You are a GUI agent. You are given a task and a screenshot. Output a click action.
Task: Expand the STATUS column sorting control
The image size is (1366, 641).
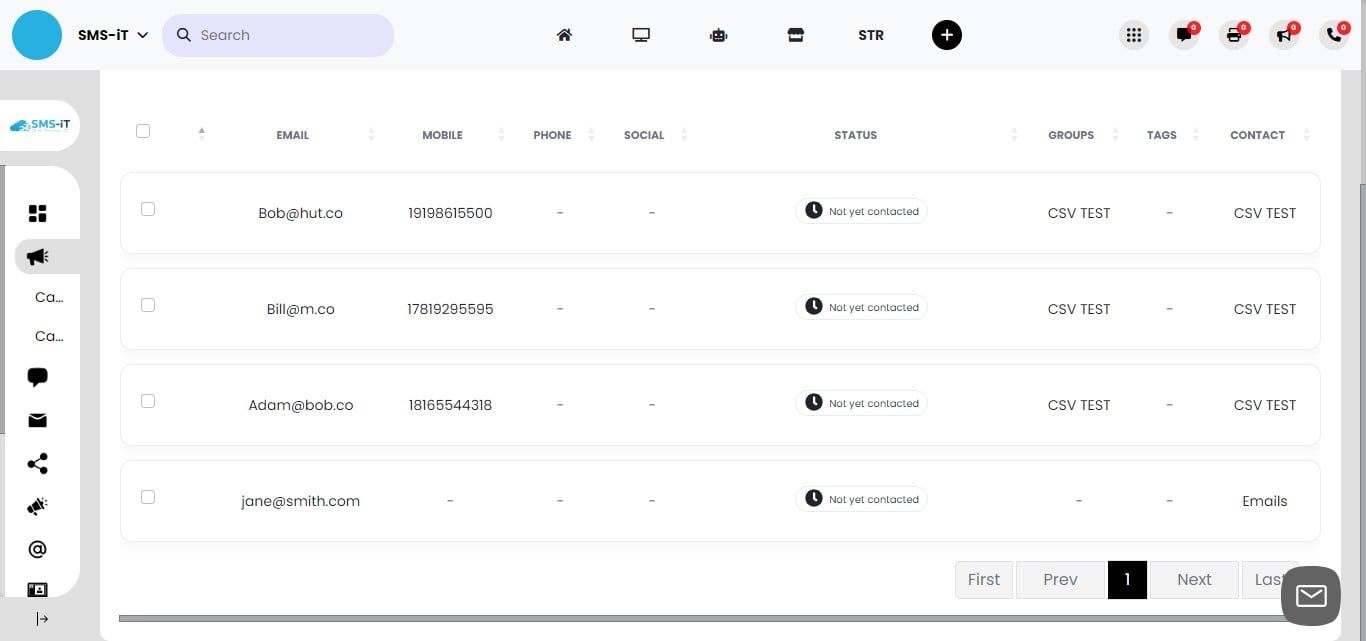point(1015,133)
